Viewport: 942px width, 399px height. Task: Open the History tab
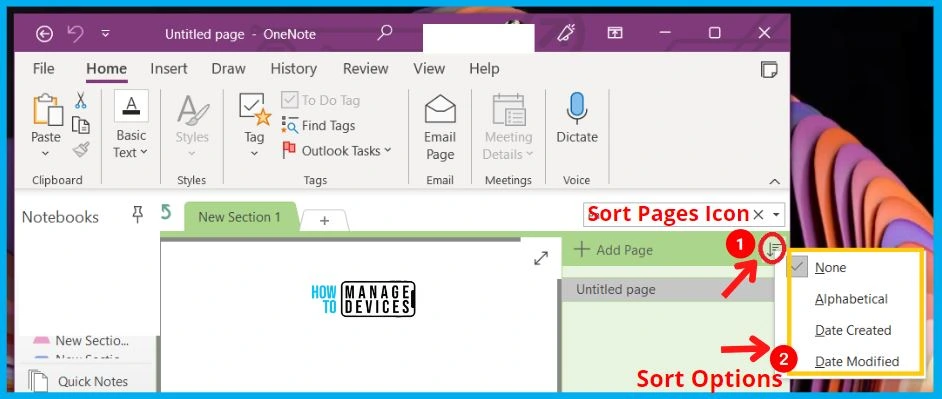point(293,69)
